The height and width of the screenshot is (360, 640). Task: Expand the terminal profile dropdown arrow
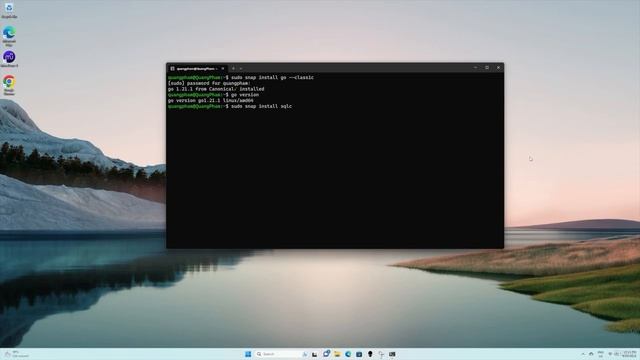[x=241, y=69]
